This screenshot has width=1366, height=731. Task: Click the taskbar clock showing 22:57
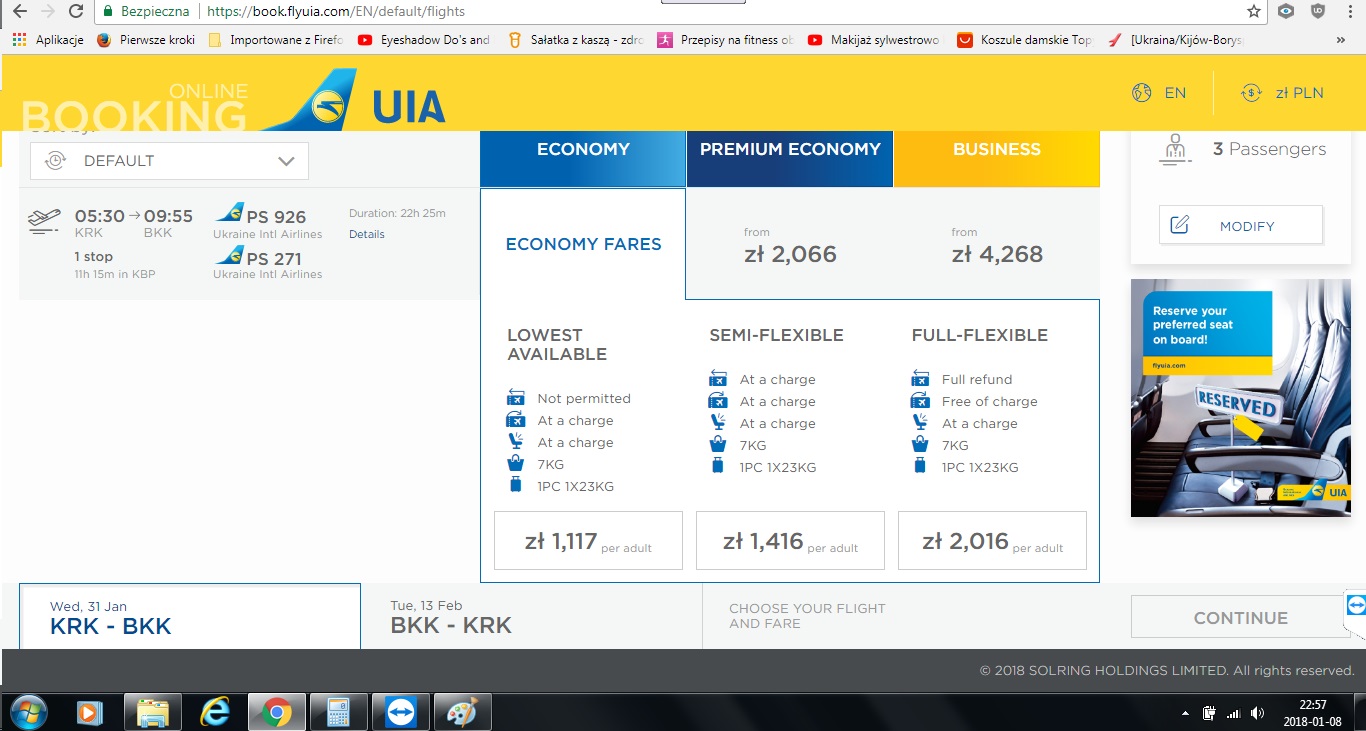pyautogui.click(x=1314, y=712)
